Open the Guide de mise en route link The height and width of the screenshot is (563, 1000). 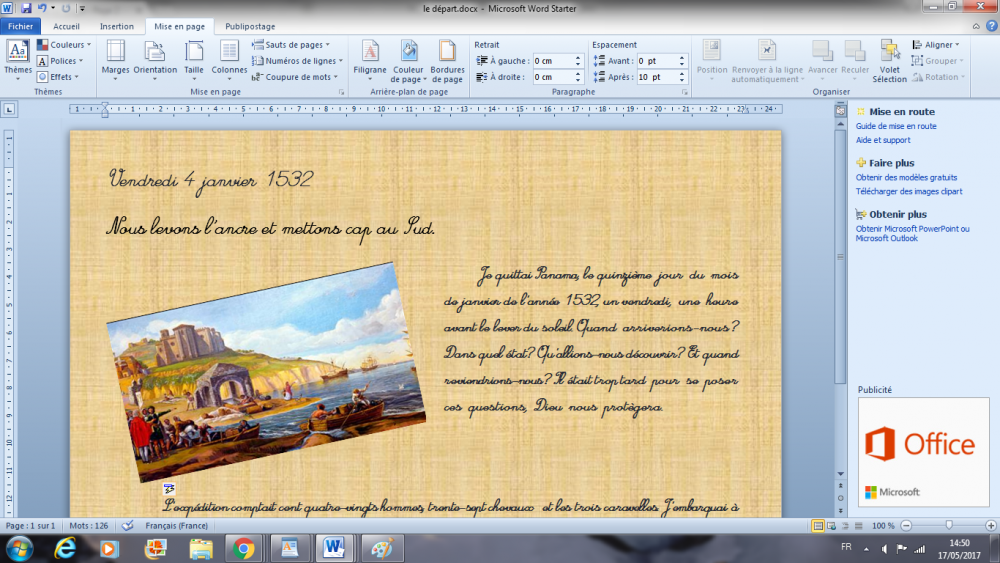pyautogui.click(x=896, y=126)
